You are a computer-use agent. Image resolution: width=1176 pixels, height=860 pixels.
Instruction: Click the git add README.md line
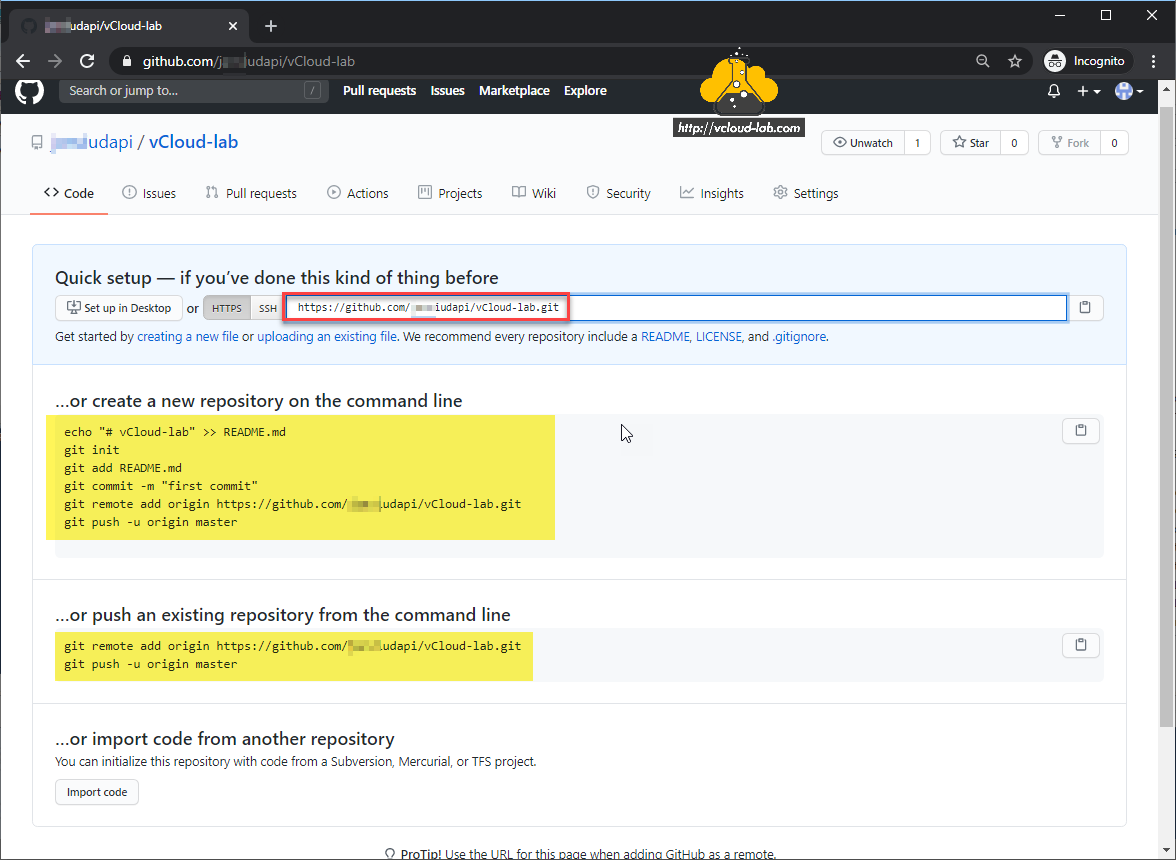tap(123, 468)
